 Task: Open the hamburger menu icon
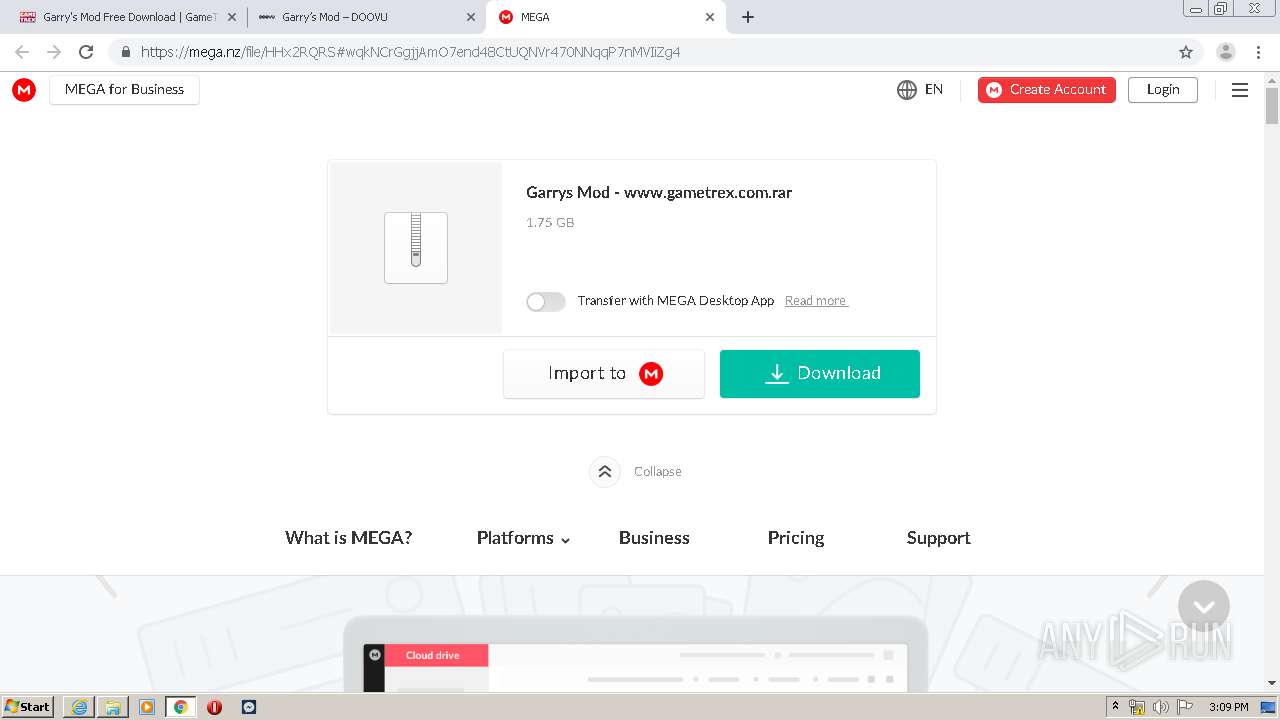tap(1240, 90)
